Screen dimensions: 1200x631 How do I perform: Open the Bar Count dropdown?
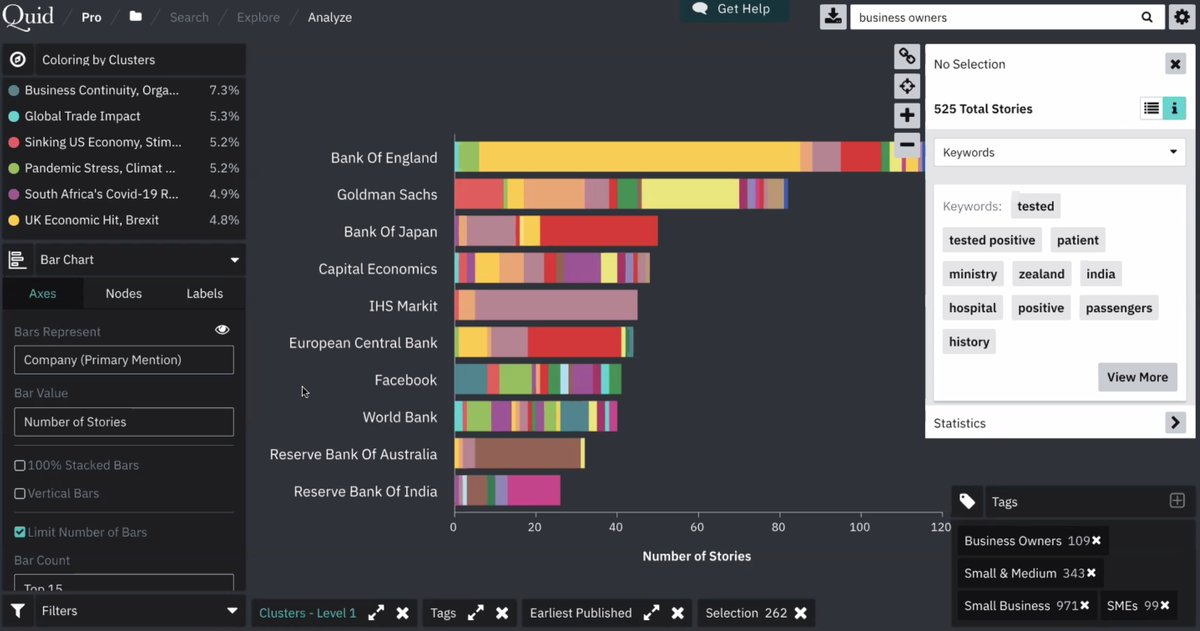tap(124, 582)
